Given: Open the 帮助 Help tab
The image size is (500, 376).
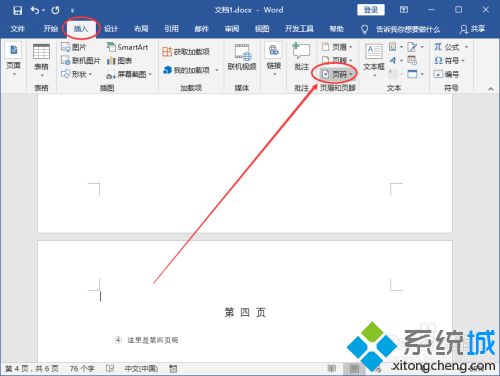Looking at the screenshot, I should (x=337, y=29).
